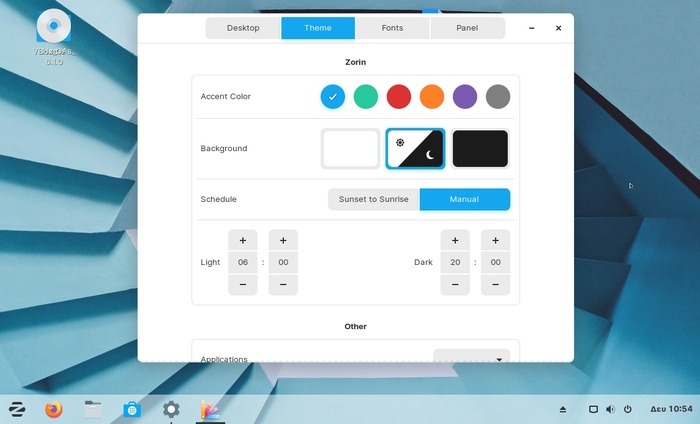The image size is (700, 424).
Task: Click the power icon in tray
Action: click(x=628, y=409)
